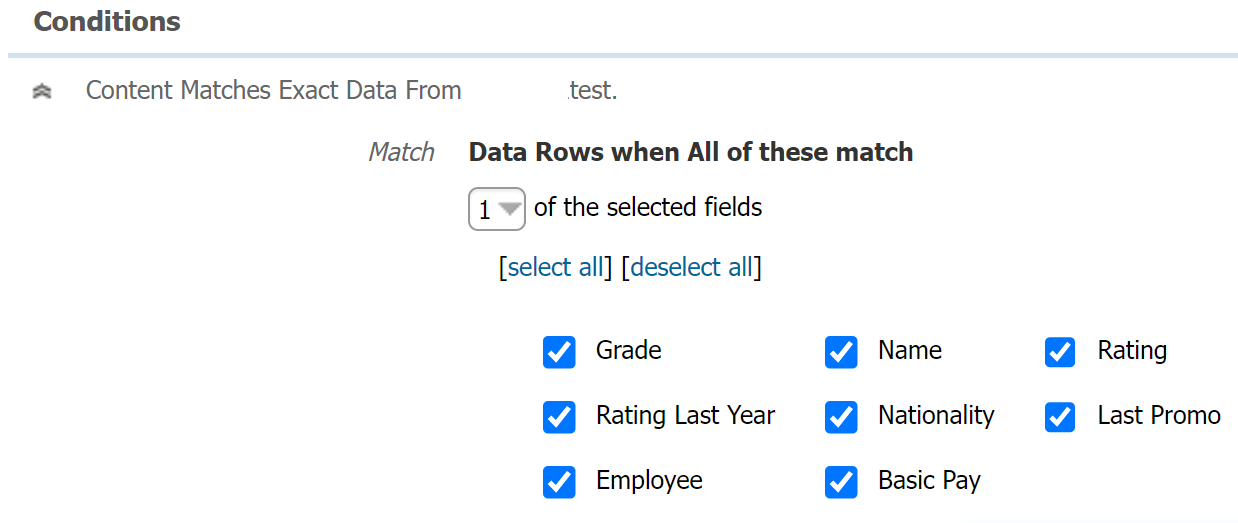This screenshot has width=1238, height=523.
Task: Click the Rating Last Year label text
Action: click(x=685, y=416)
